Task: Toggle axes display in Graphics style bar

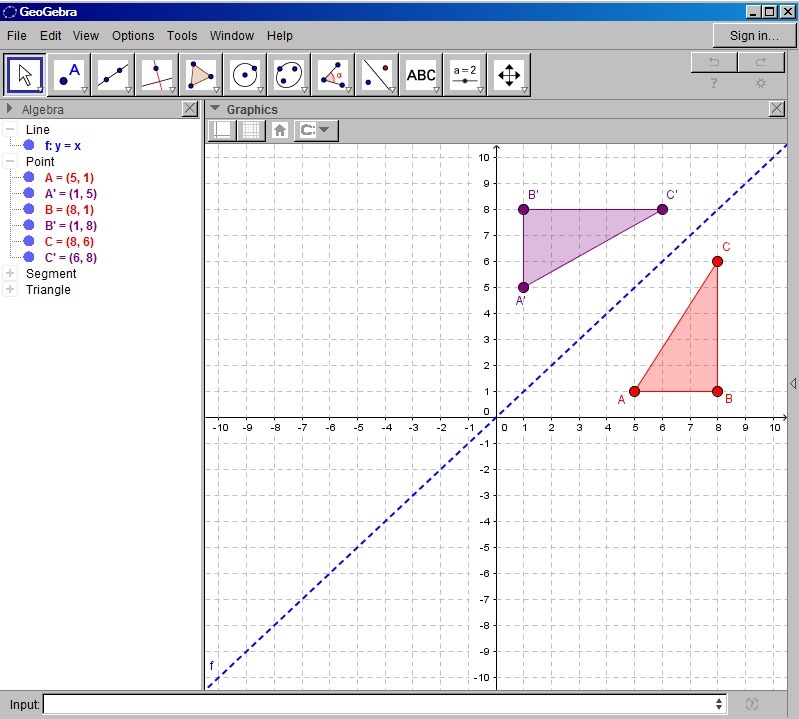Action: coord(221,130)
